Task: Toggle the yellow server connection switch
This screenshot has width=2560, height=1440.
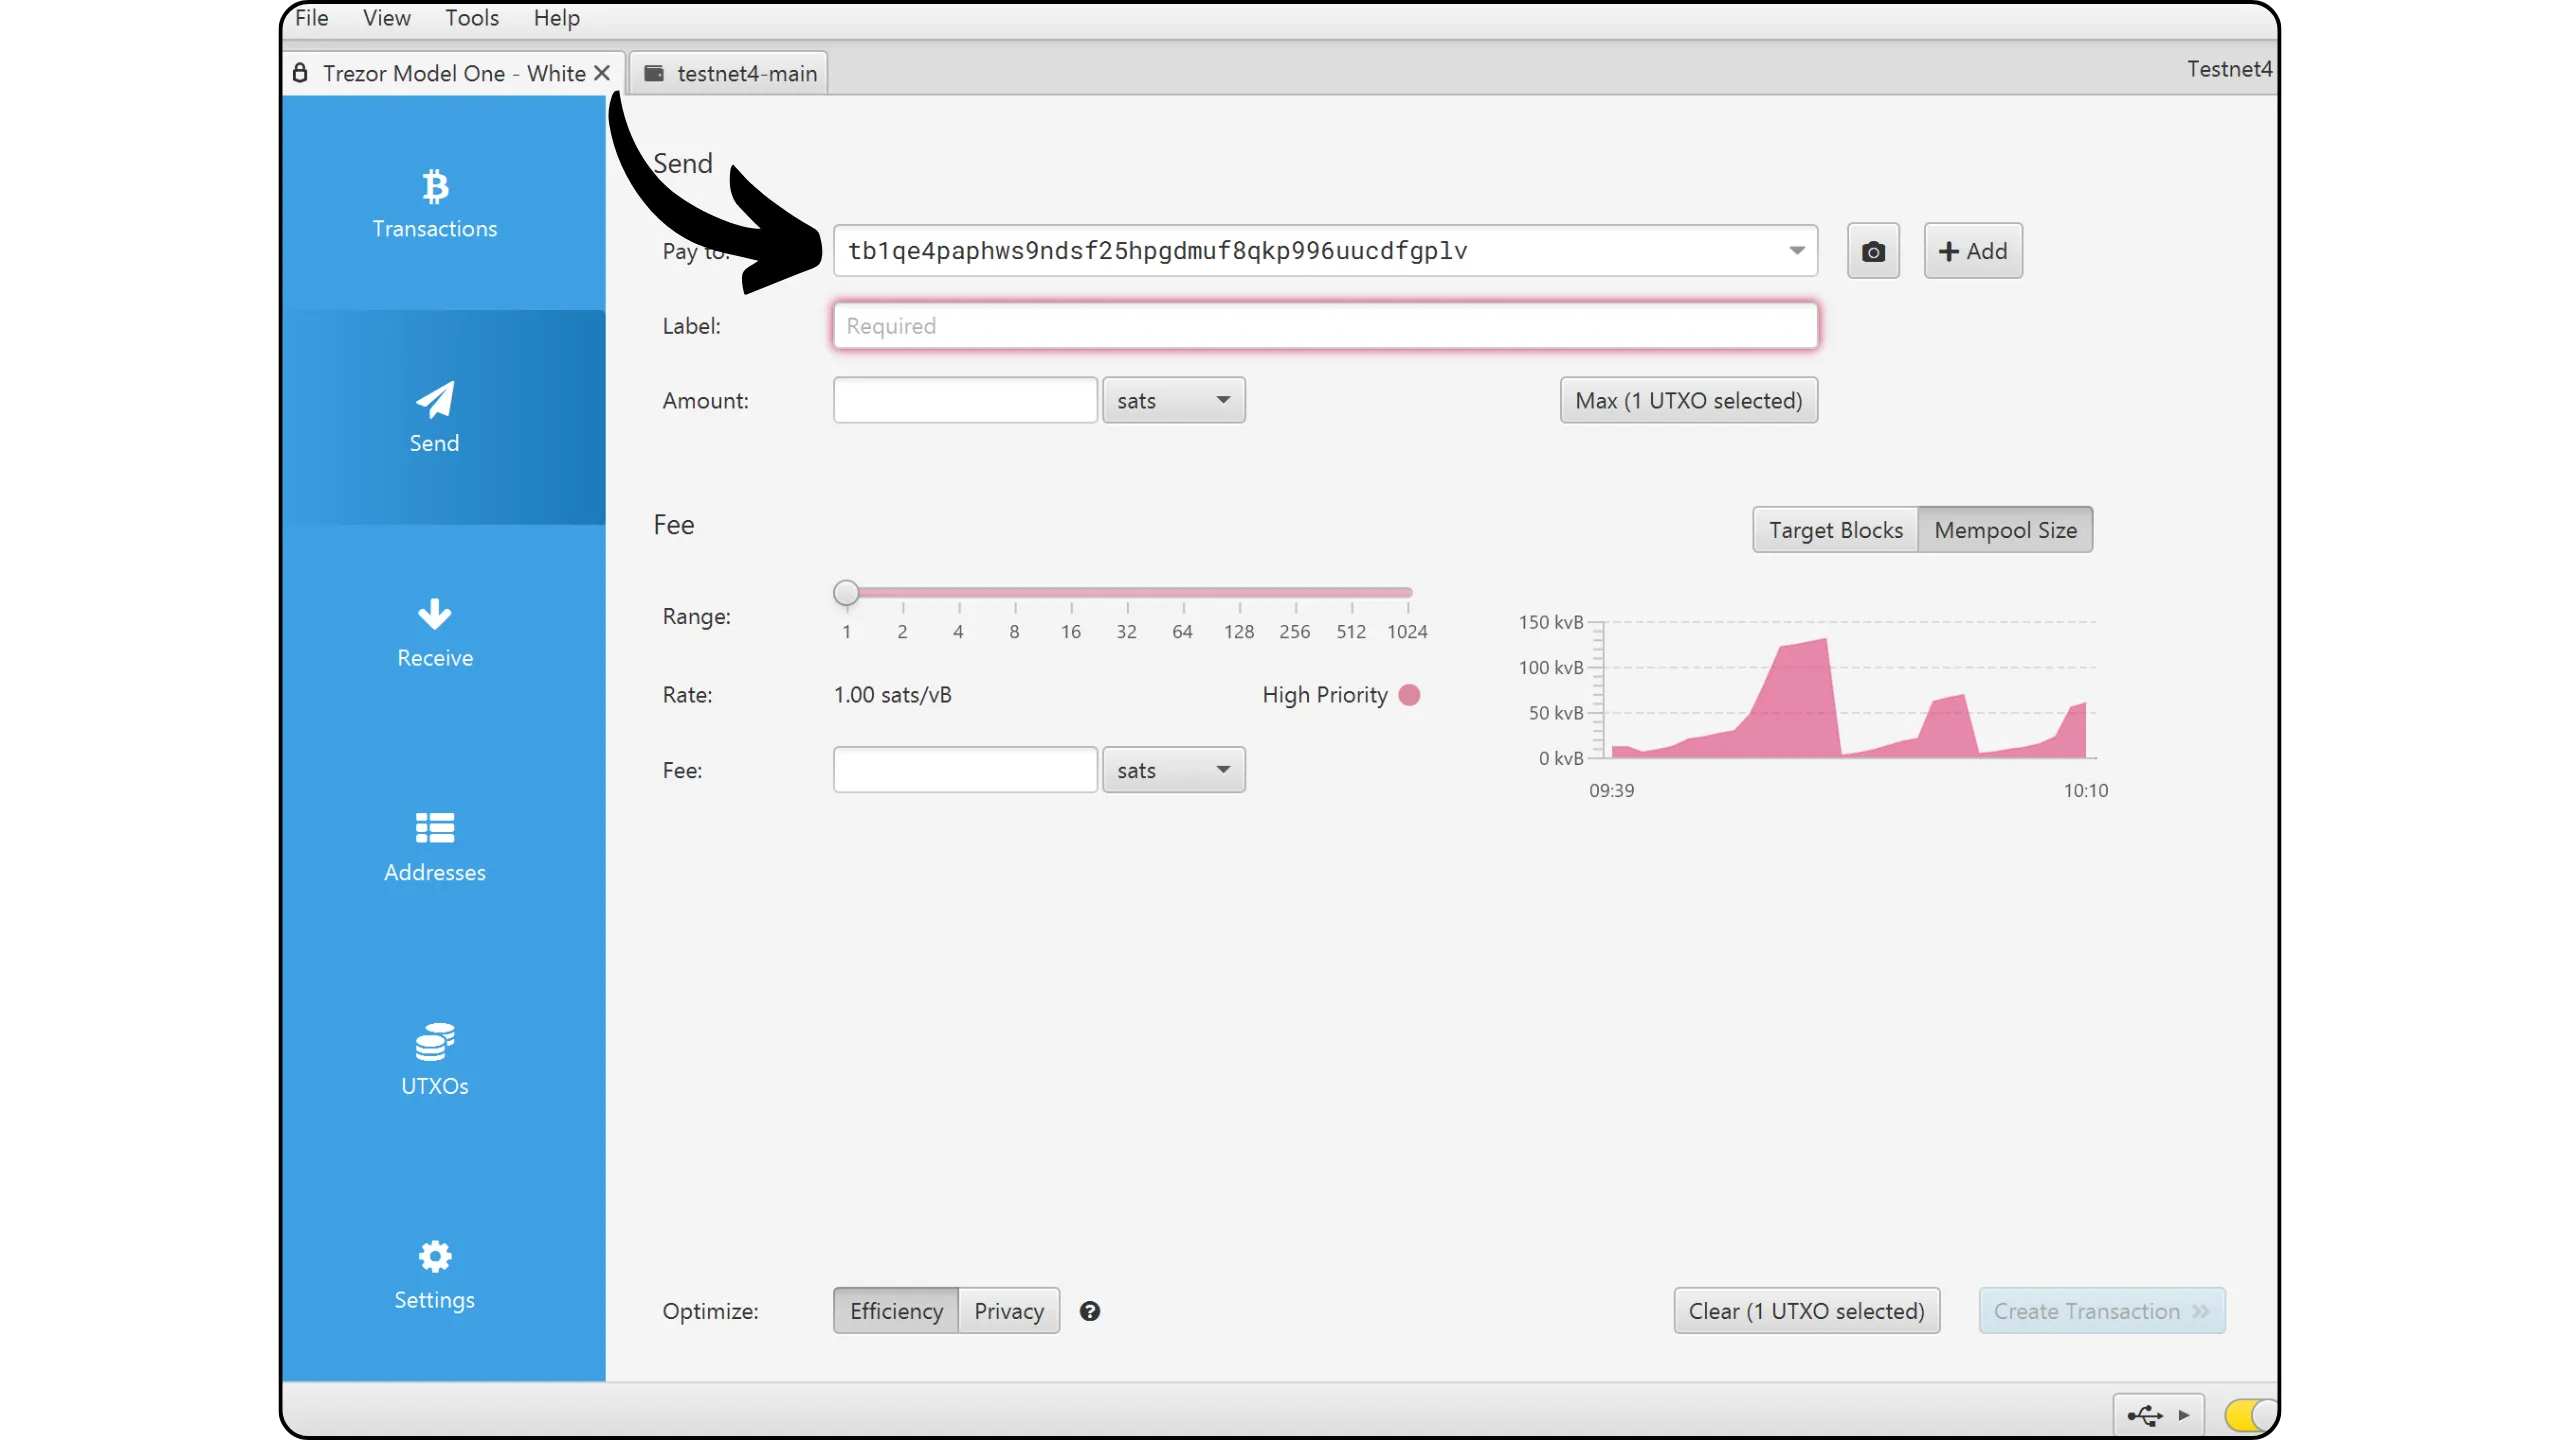Action: pyautogui.click(x=2248, y=1415)
